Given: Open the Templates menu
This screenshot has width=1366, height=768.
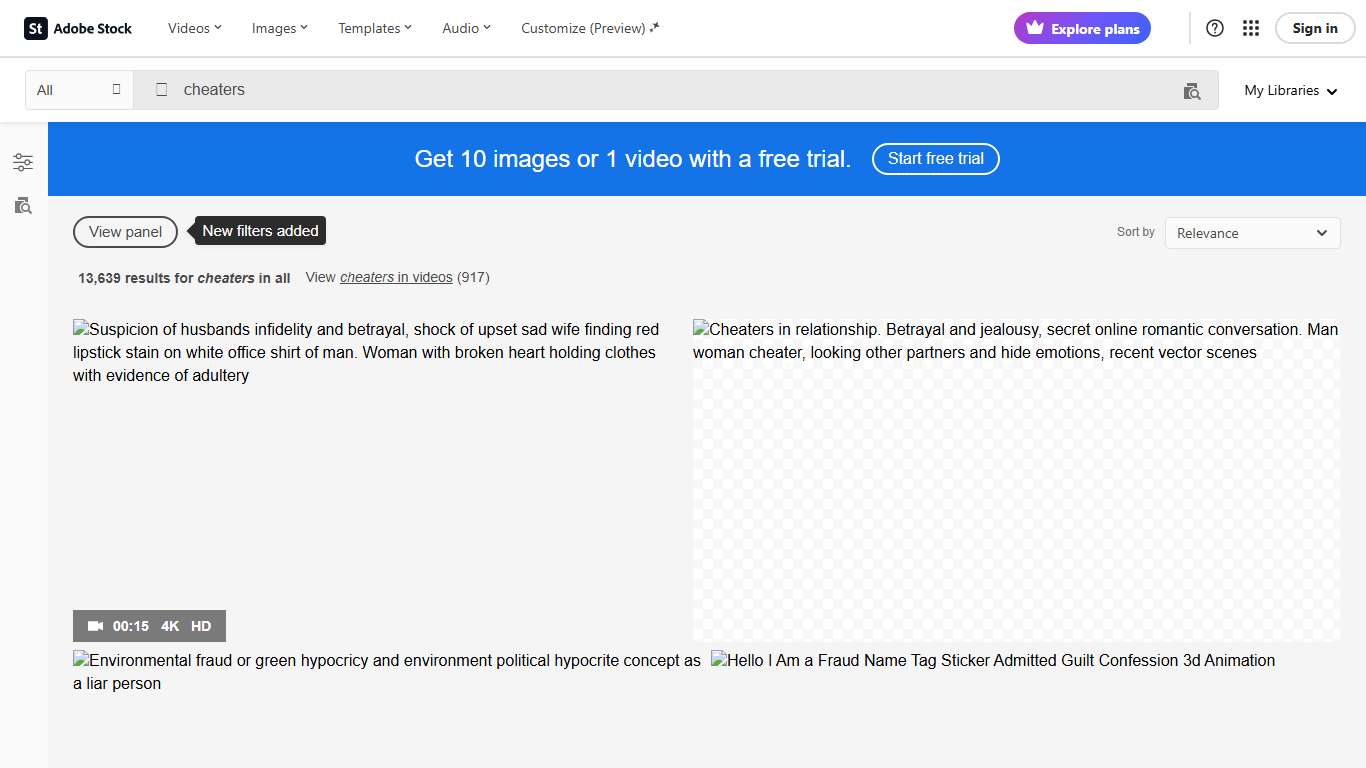Looking at the screenshot, I should [x=374, y=28].
